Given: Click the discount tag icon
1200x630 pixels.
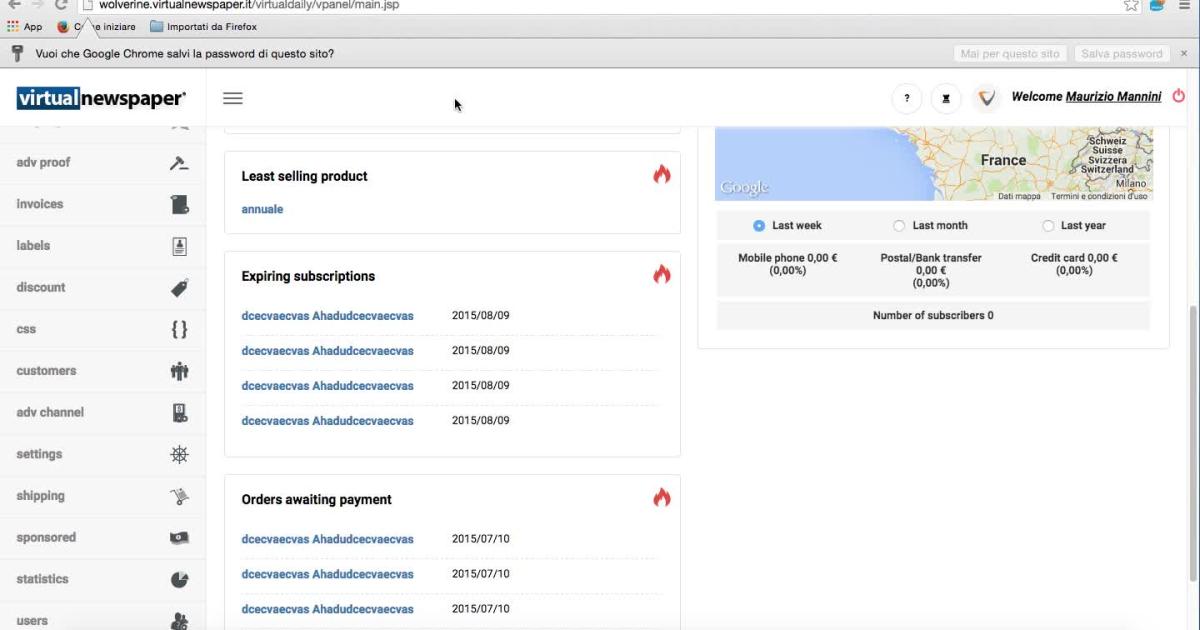Looking at the screenshot, I should point(179,288).
